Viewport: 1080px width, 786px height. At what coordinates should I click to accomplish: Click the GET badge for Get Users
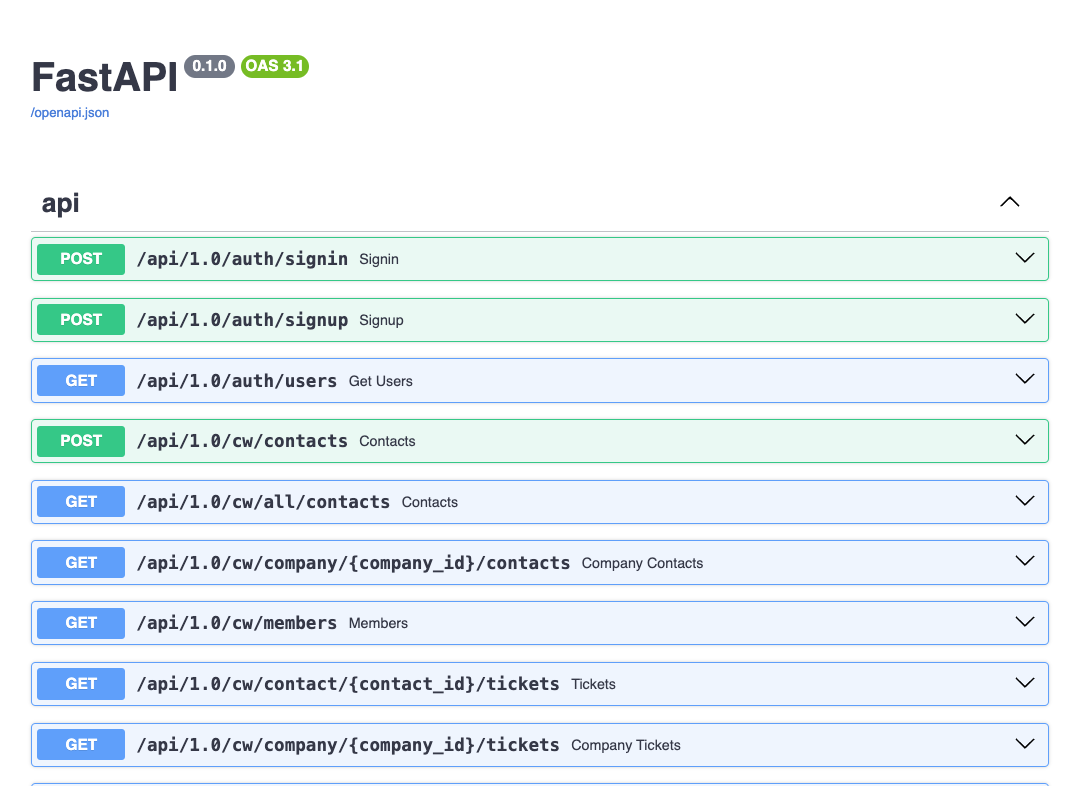click(81, 380)
